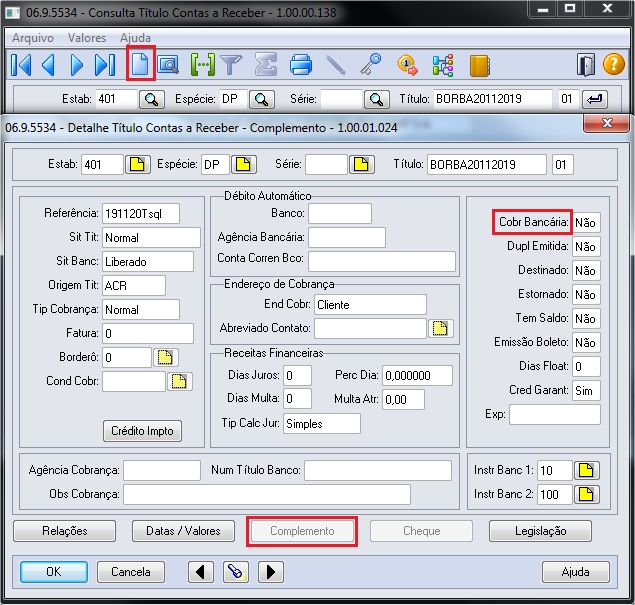
Task: Close the Detalhe Título Complemento dialog
Action: click(x=606, y=123)
